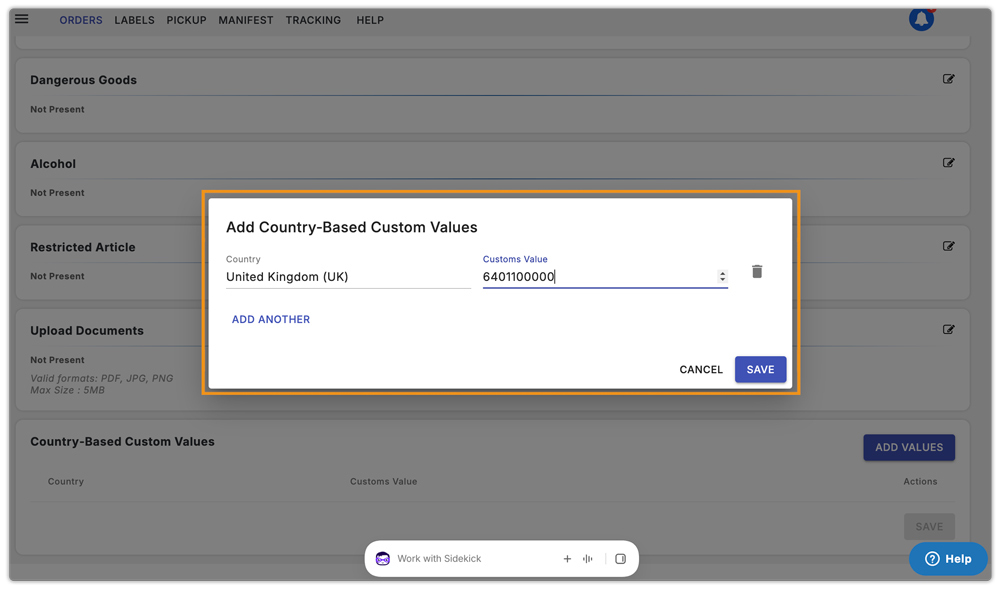The image size is (1000, 591).
Task: Toggle the Sidekick panel icon
Action: 621,558
